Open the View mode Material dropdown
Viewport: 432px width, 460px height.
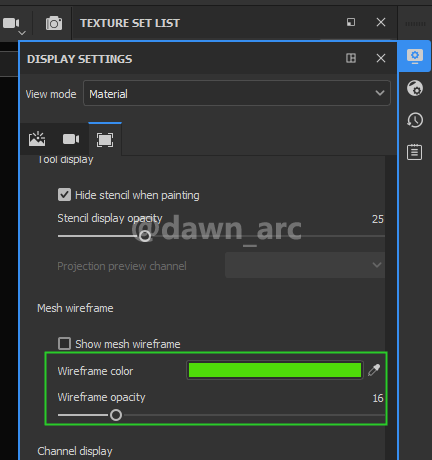[237, 93]
